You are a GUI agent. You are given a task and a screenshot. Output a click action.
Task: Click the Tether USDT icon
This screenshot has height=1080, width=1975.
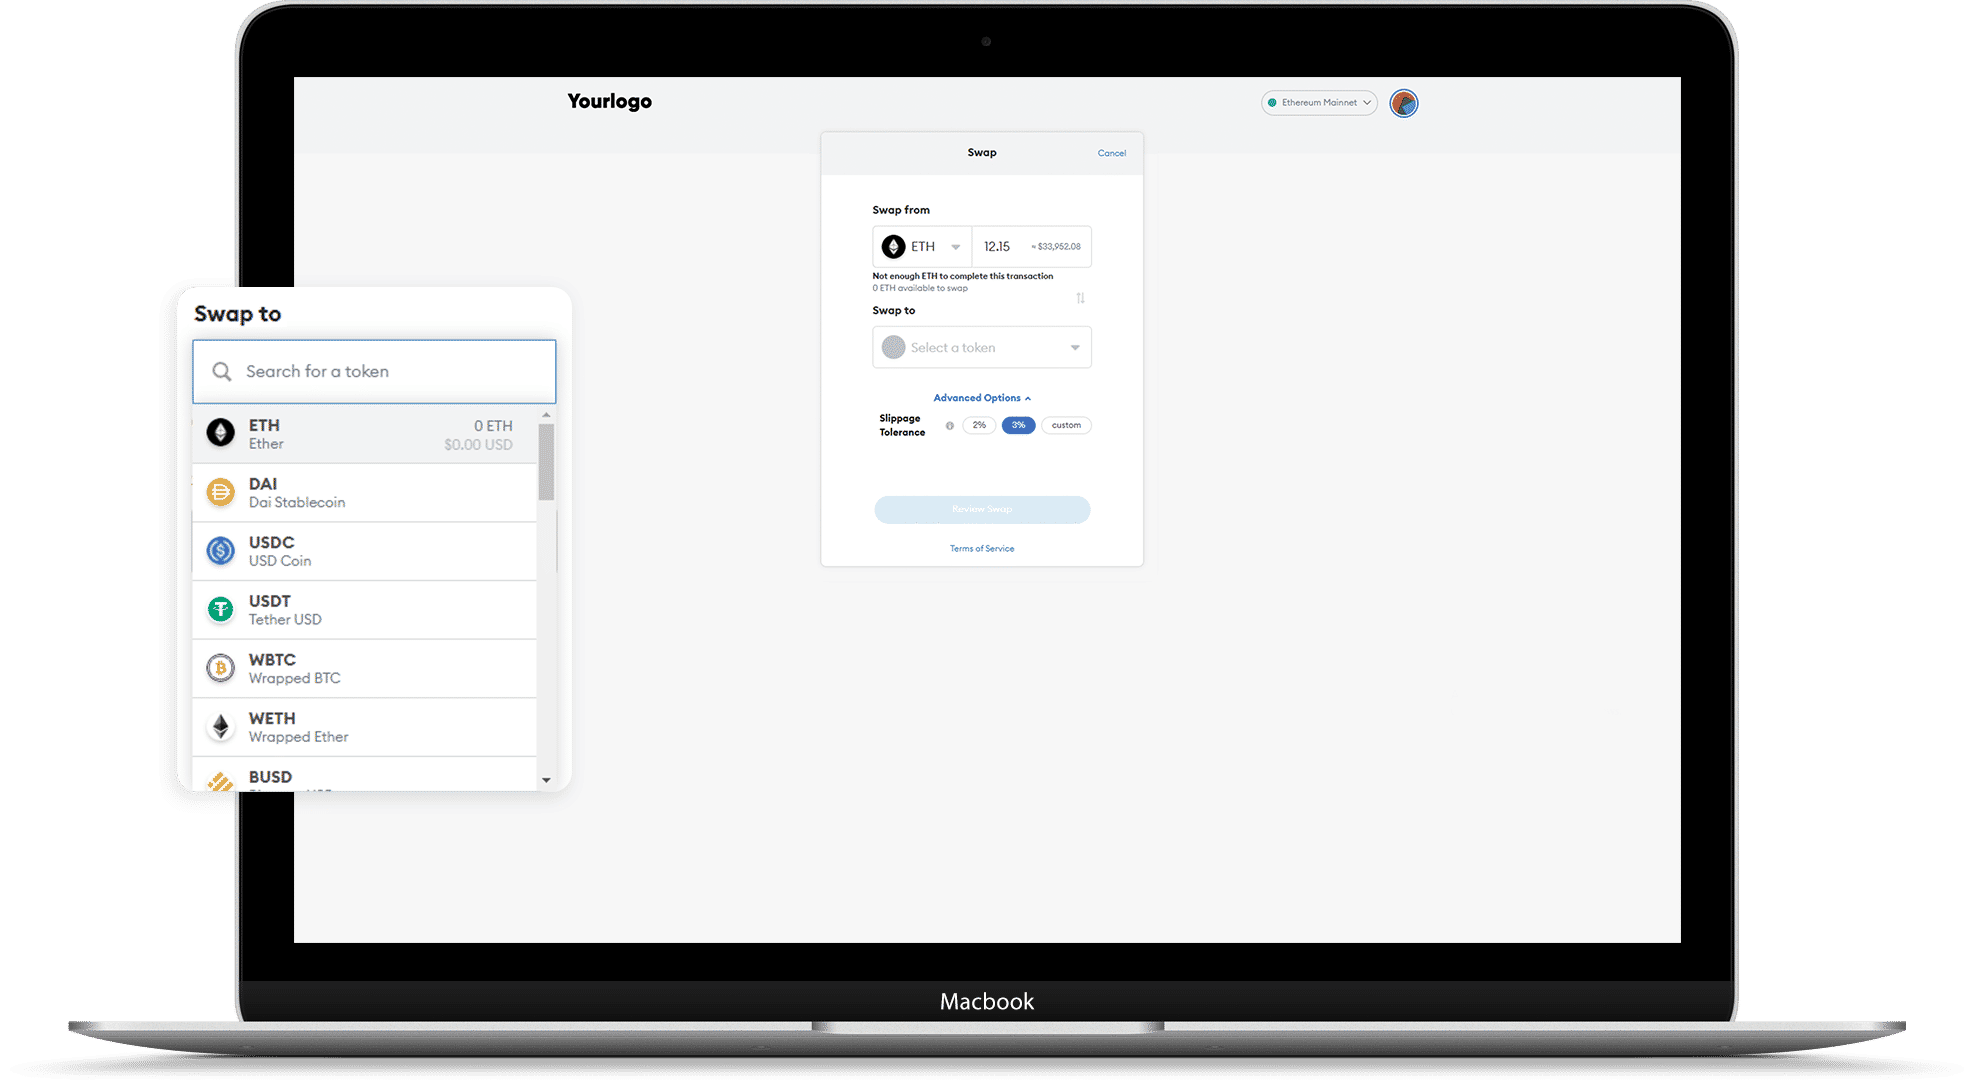pyautogui.click(x=220, y=609)
